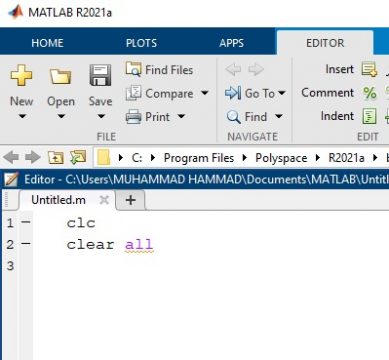389x360 pixels.
Task: Select the EDITOR ribbon tab
Action: pos(325,43)
